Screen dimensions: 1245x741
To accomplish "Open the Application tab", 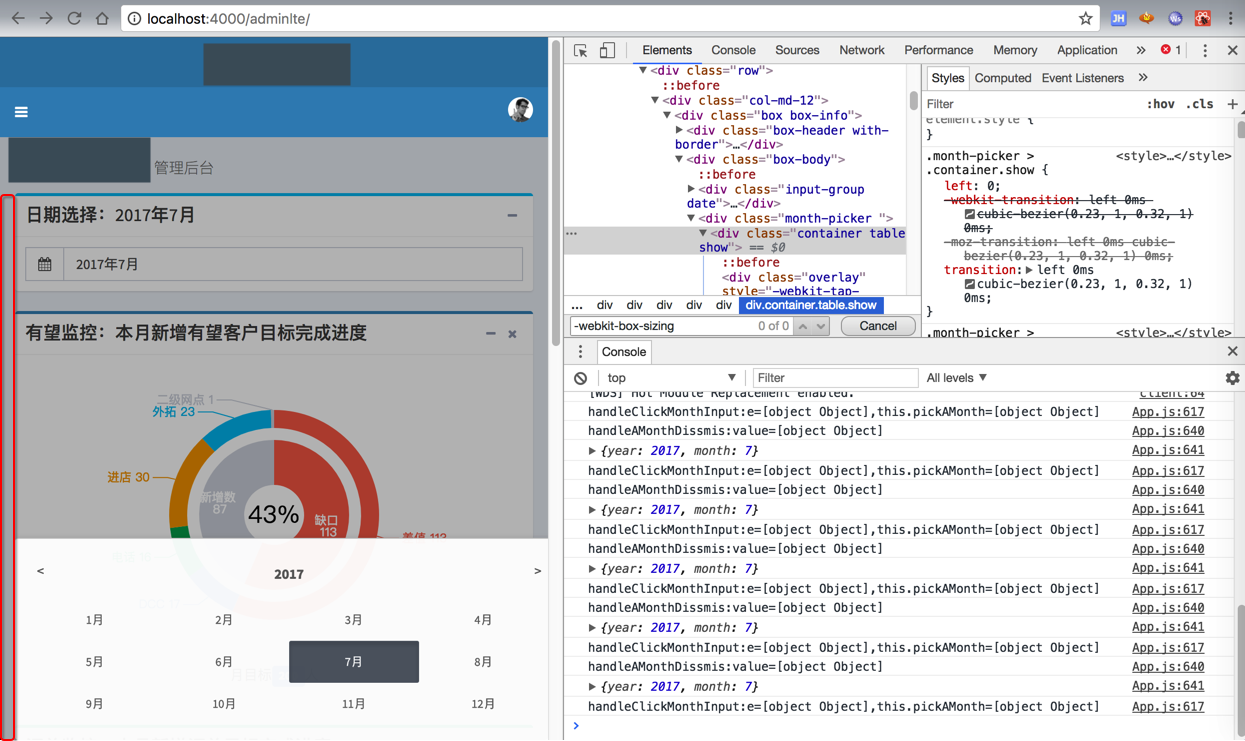I will pos(1087,50).
